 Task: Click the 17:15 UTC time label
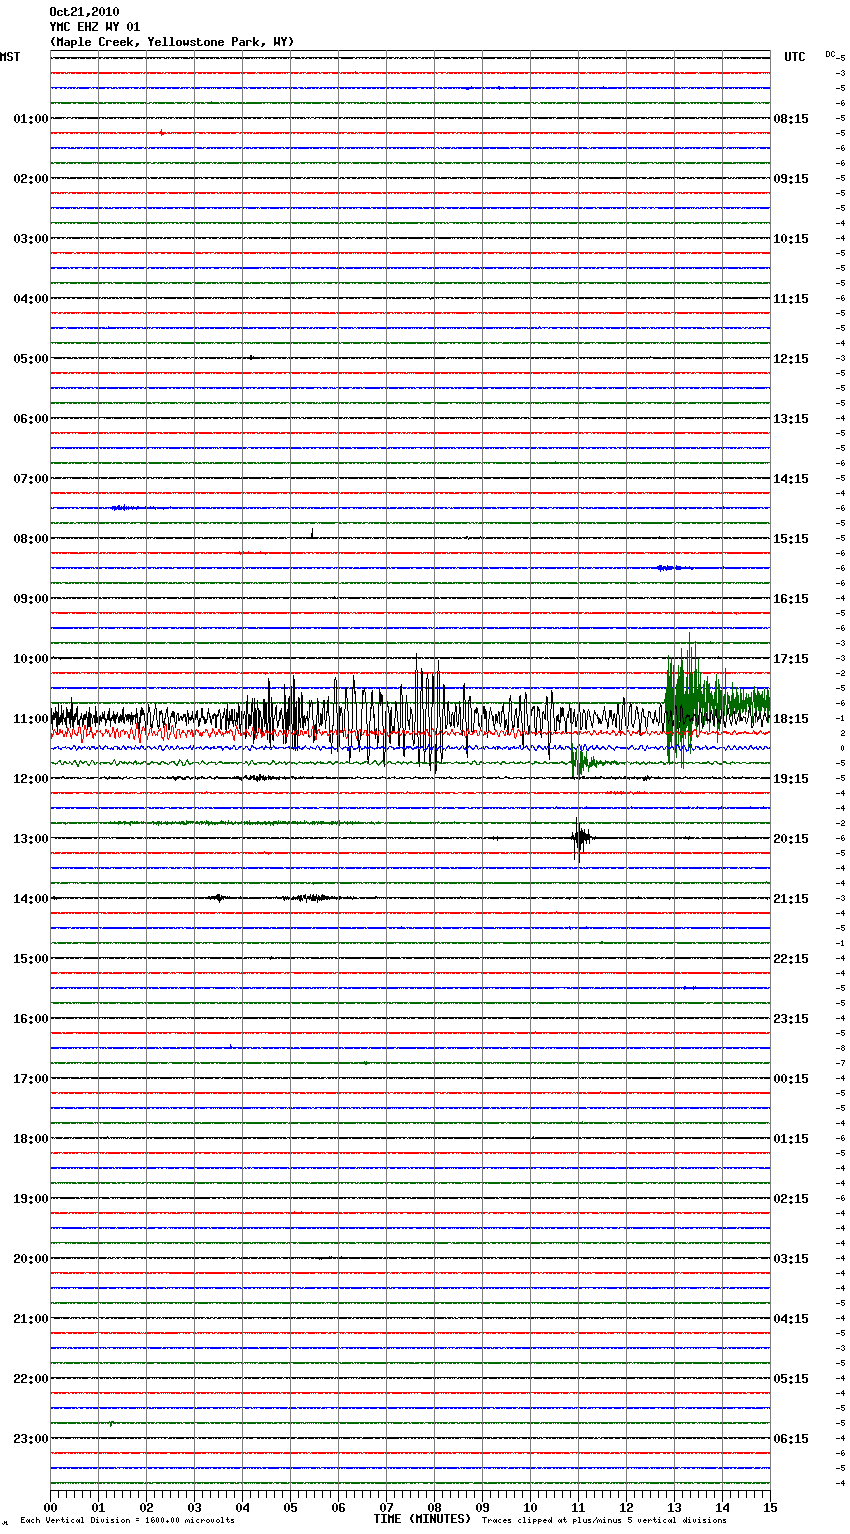pyautogui.click(x=791, y=659)
